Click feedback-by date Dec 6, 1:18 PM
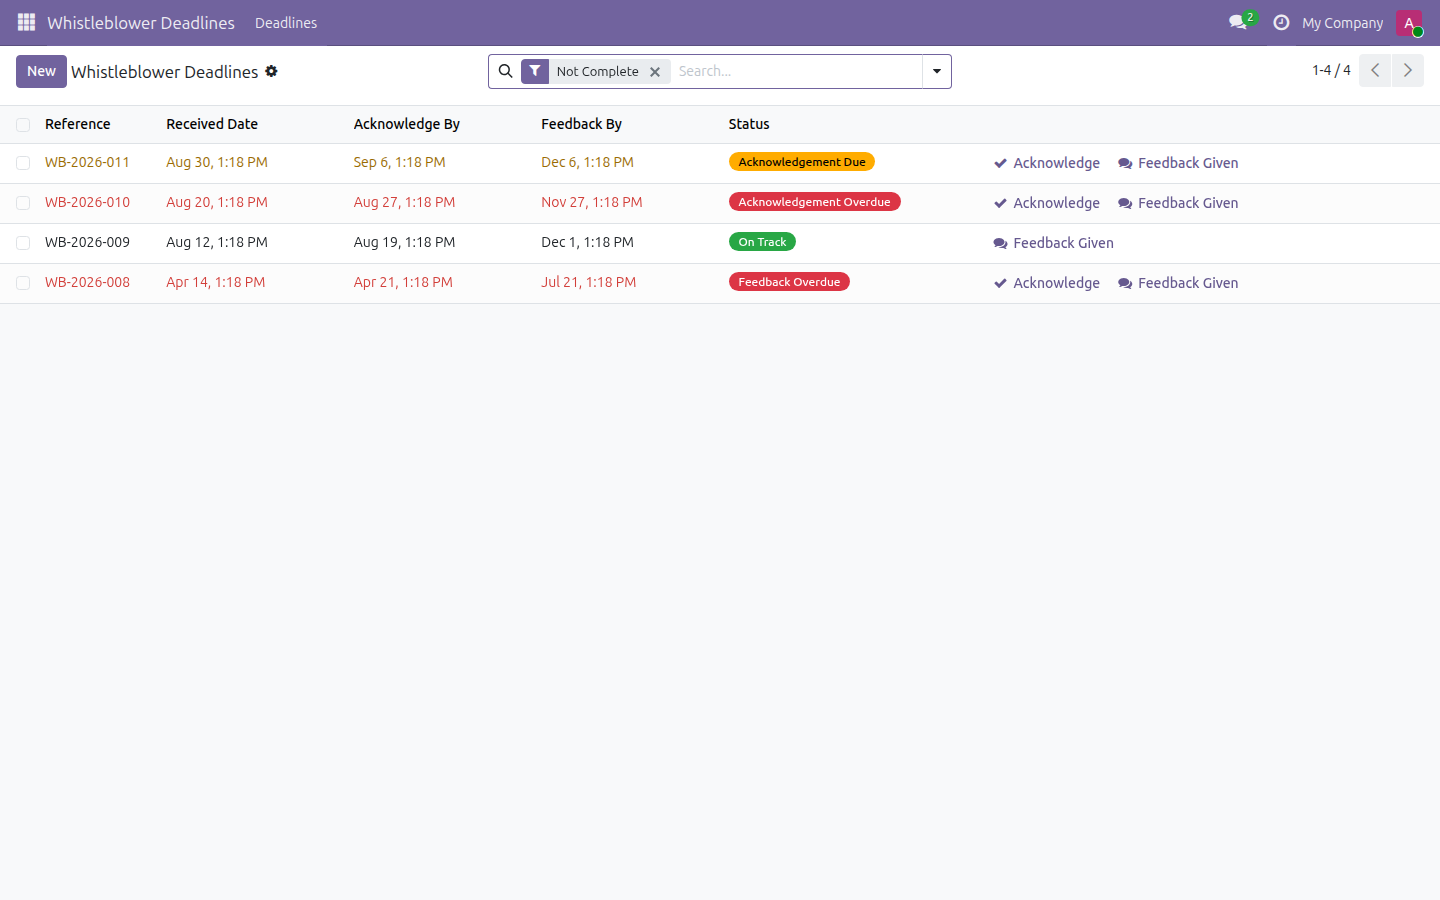Image resolution: width=1440 pixels, height=900 pixels. pyautogui.click(x=587, y=162)
